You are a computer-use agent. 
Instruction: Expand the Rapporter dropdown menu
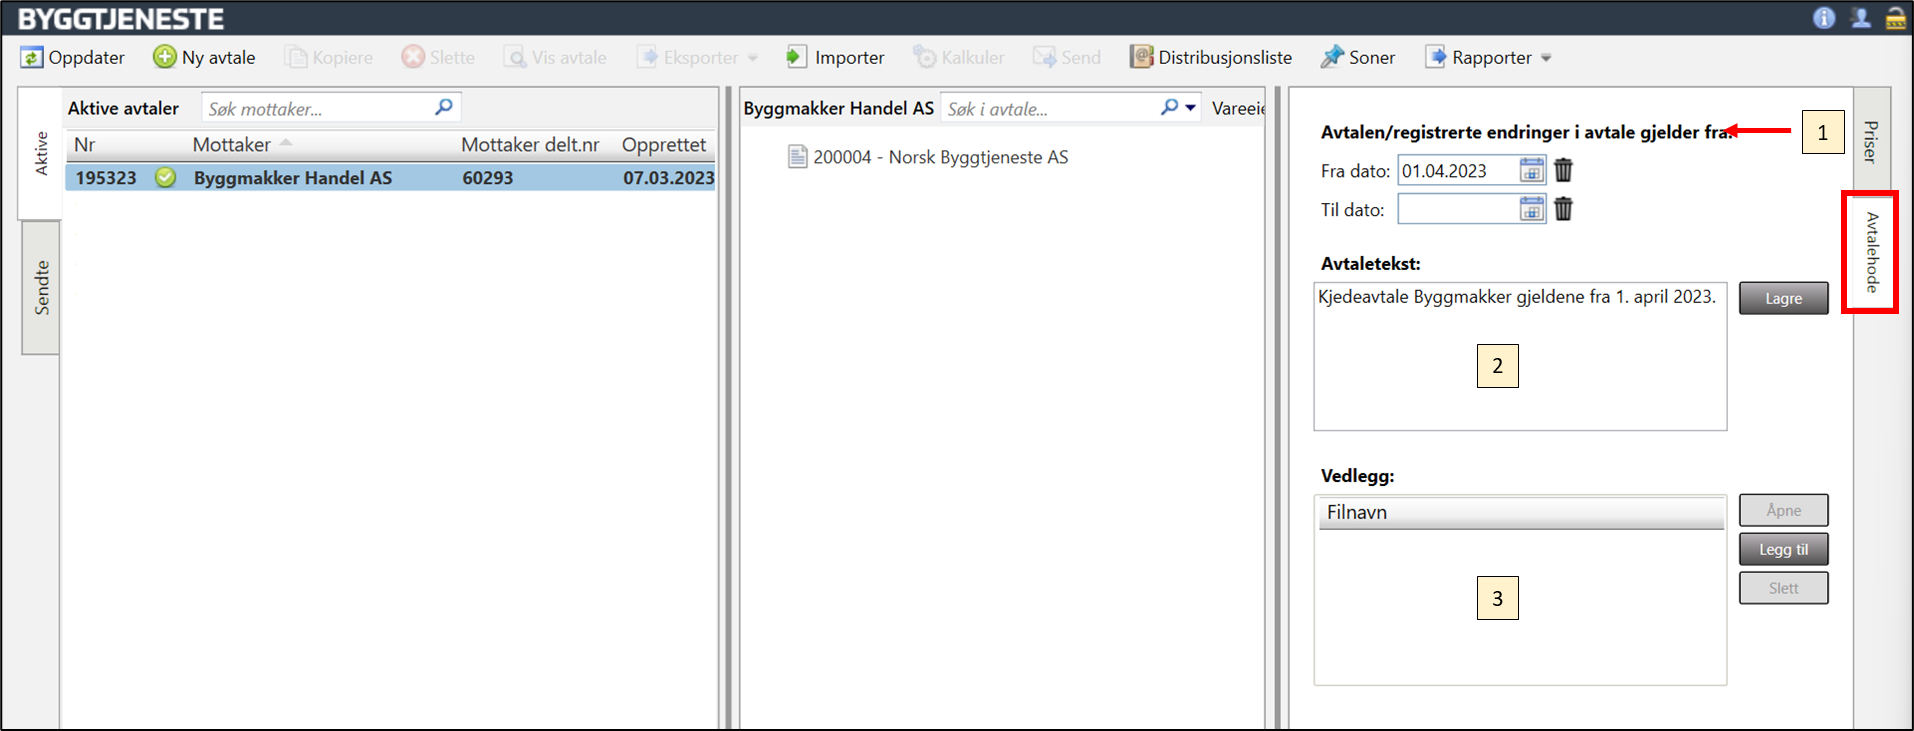point(1546,58)
